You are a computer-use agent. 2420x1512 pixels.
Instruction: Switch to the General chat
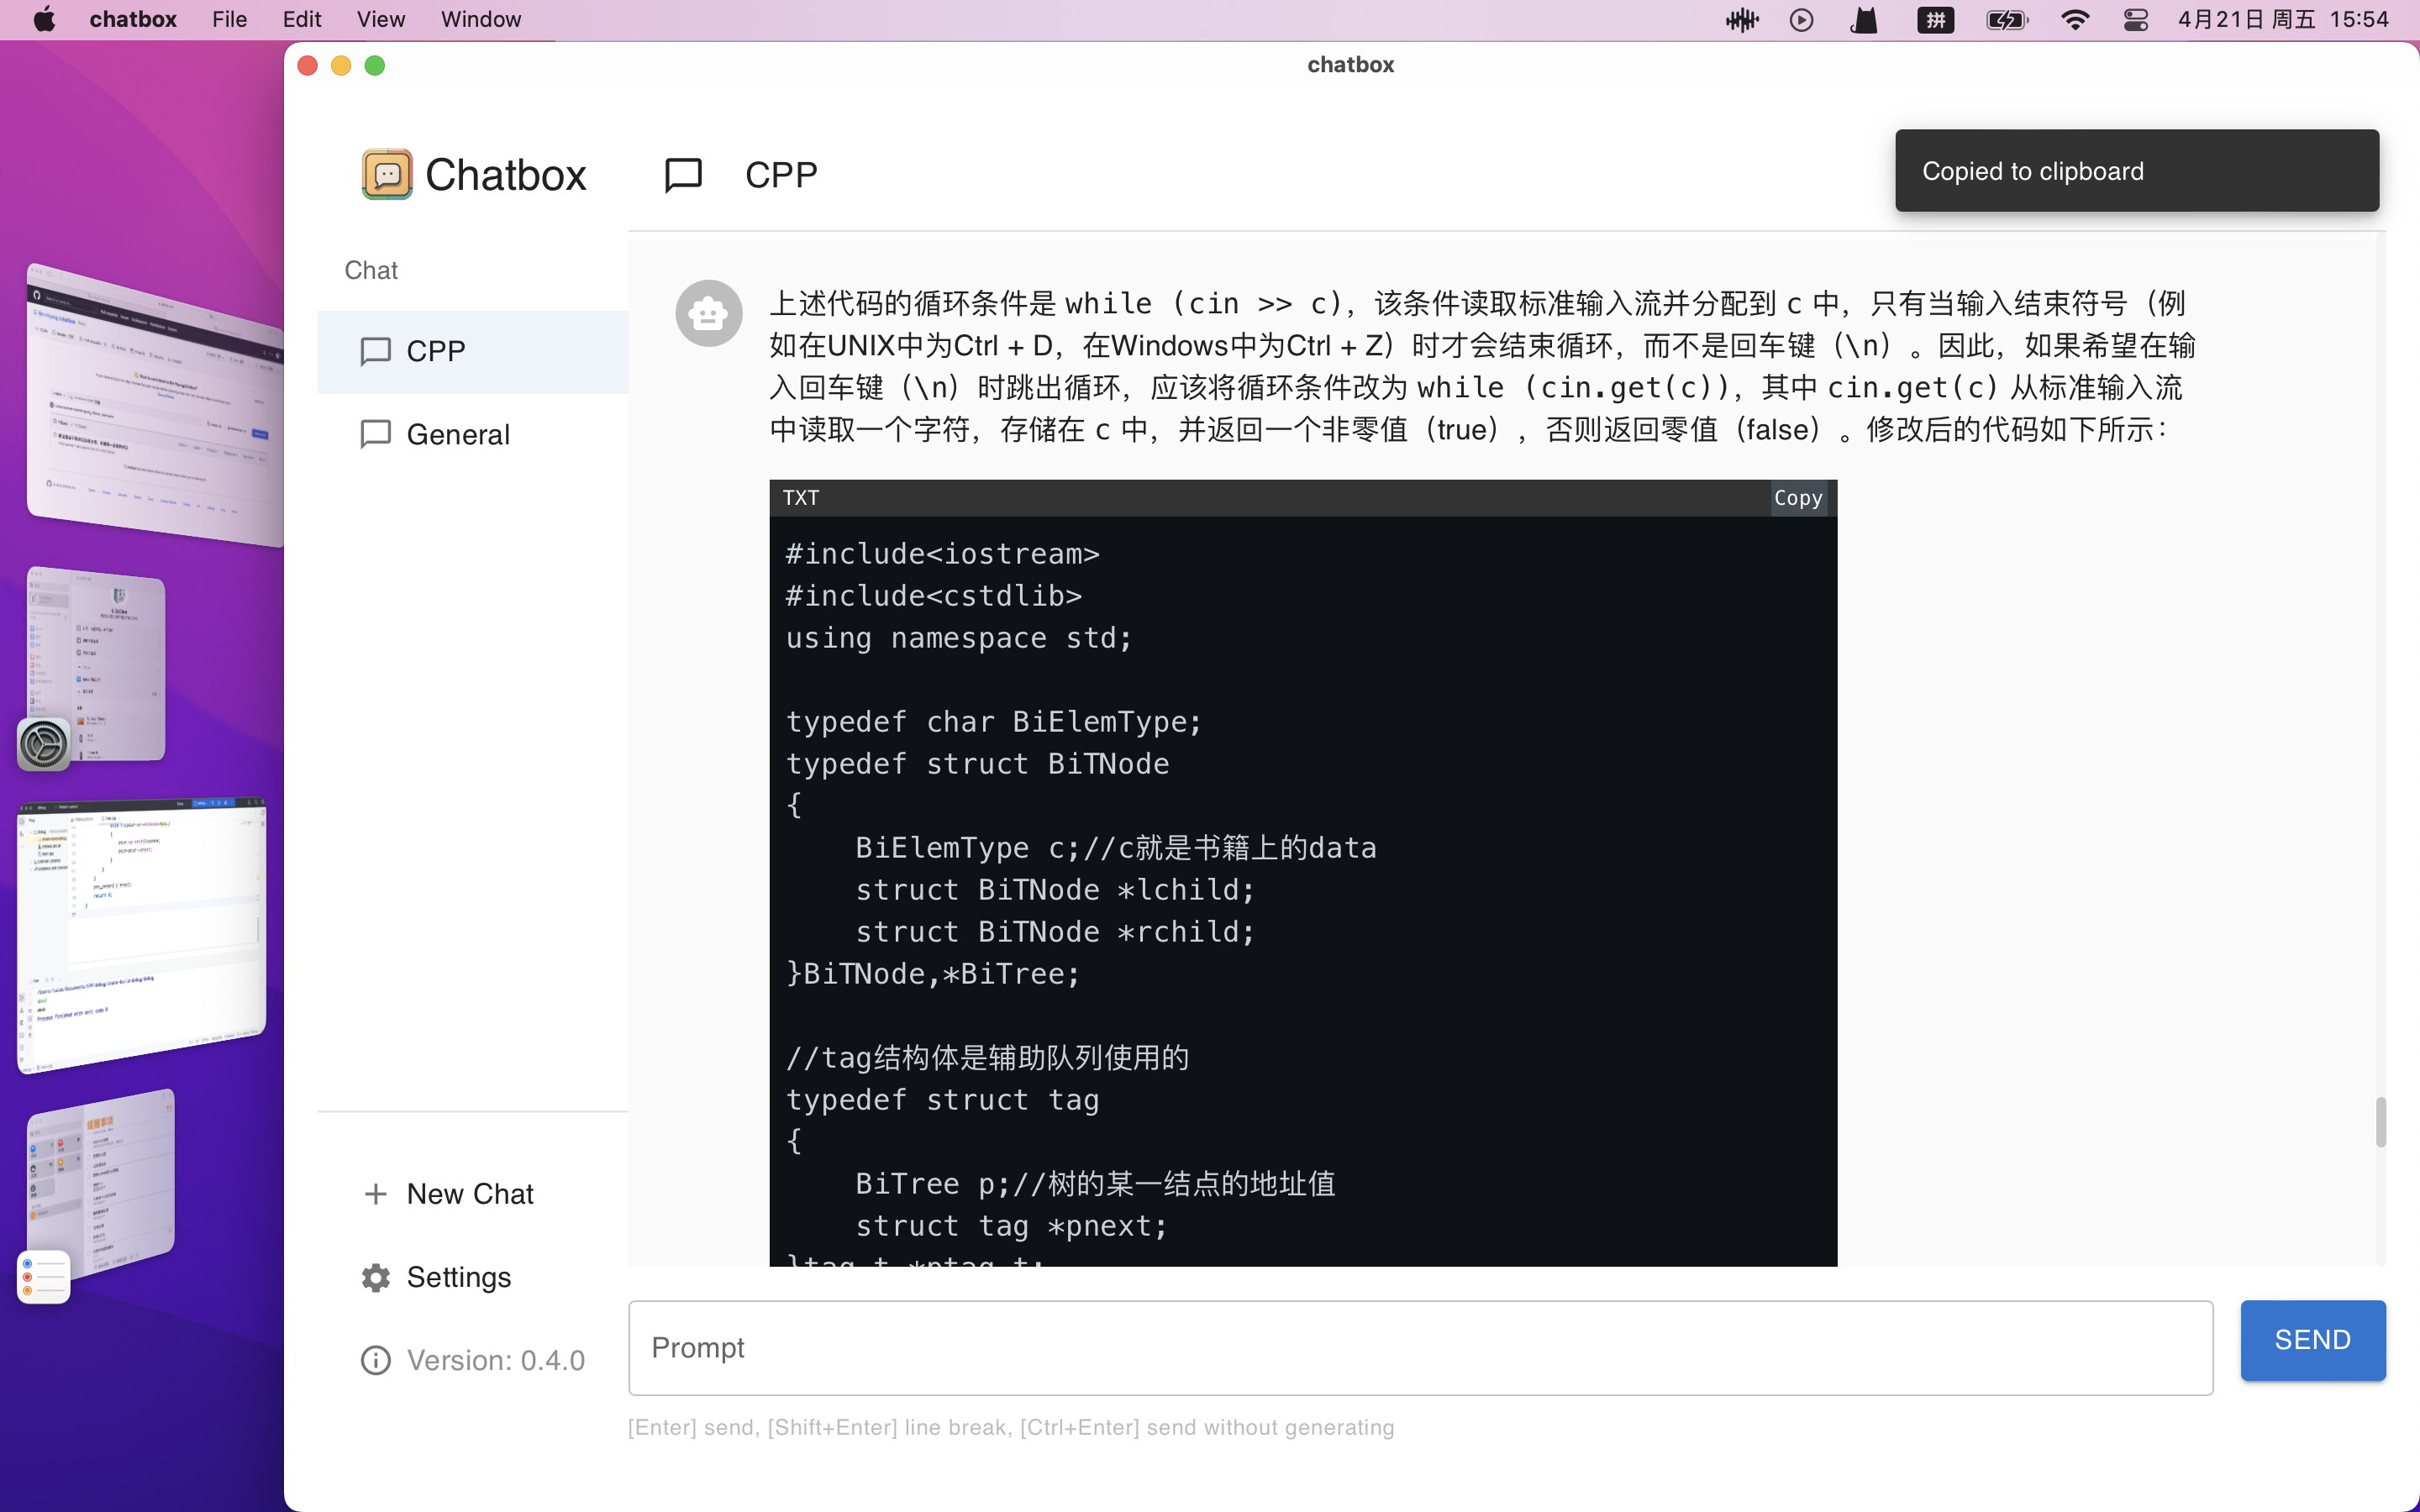coord(458,433)
